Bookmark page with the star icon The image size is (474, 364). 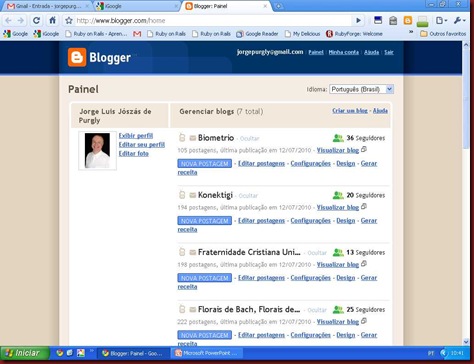[x=69, y=21]
